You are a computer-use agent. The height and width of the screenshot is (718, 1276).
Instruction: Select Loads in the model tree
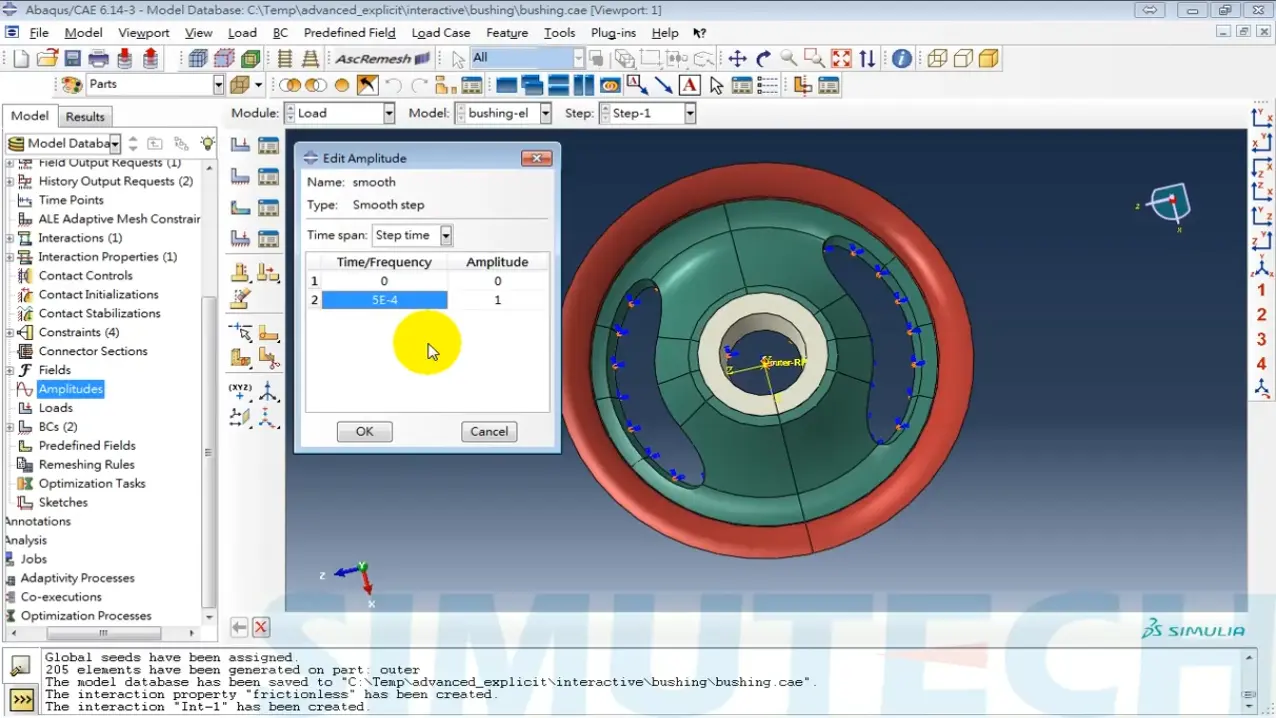[55, 408]
